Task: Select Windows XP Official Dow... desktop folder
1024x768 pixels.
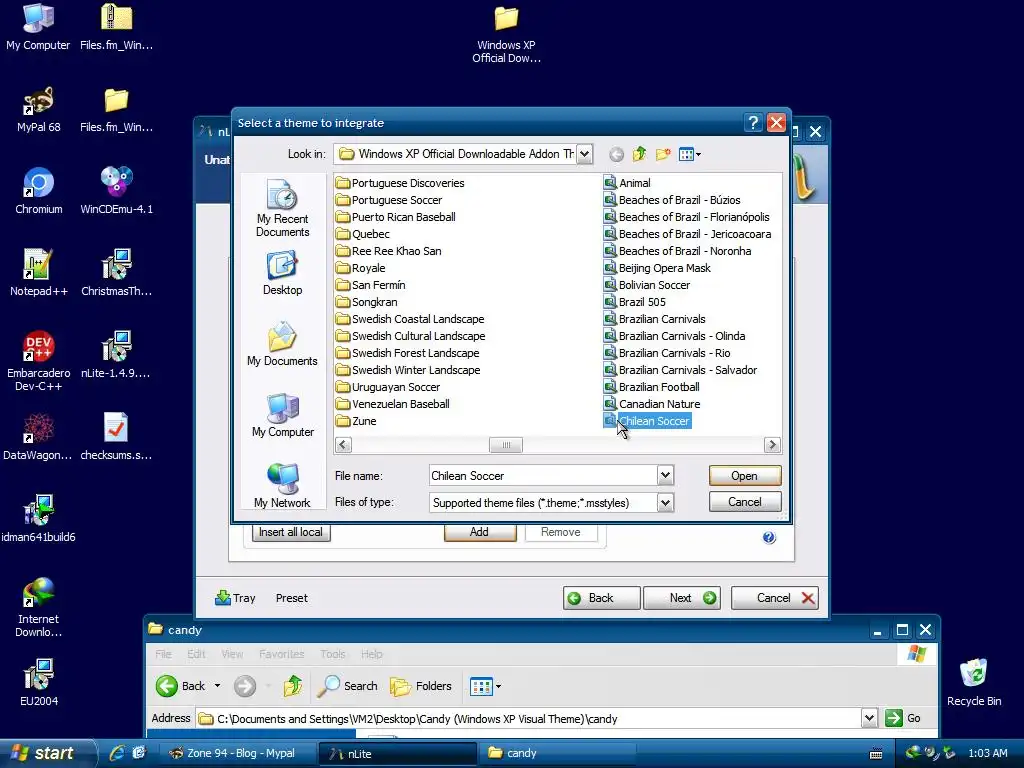Action: 506,34
